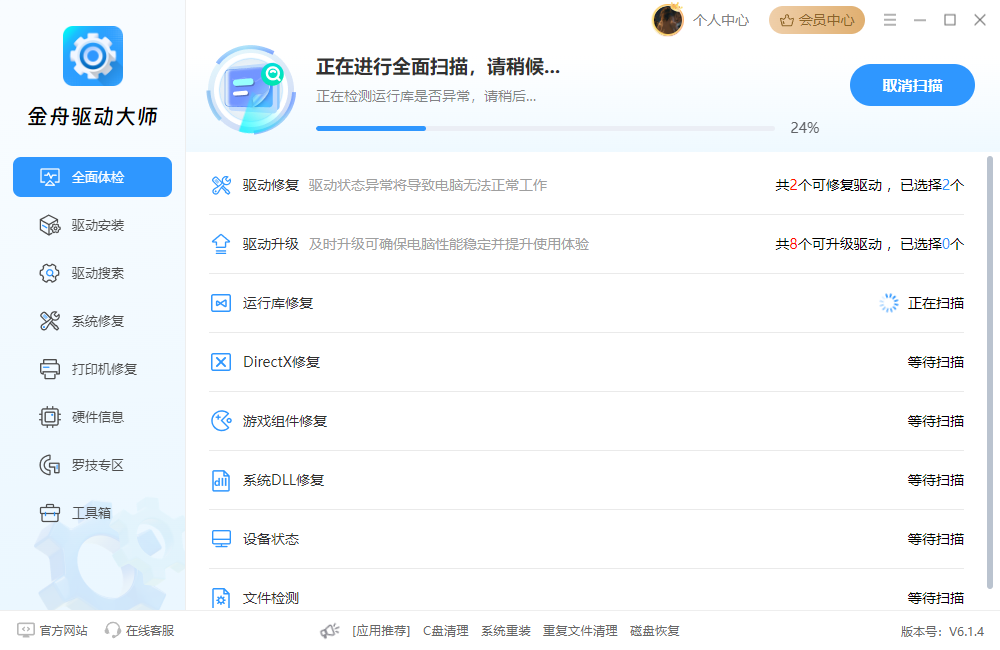Switch to 全面体检 tab
Viewport: 1000px width, 650px height.
click(92, 177)
